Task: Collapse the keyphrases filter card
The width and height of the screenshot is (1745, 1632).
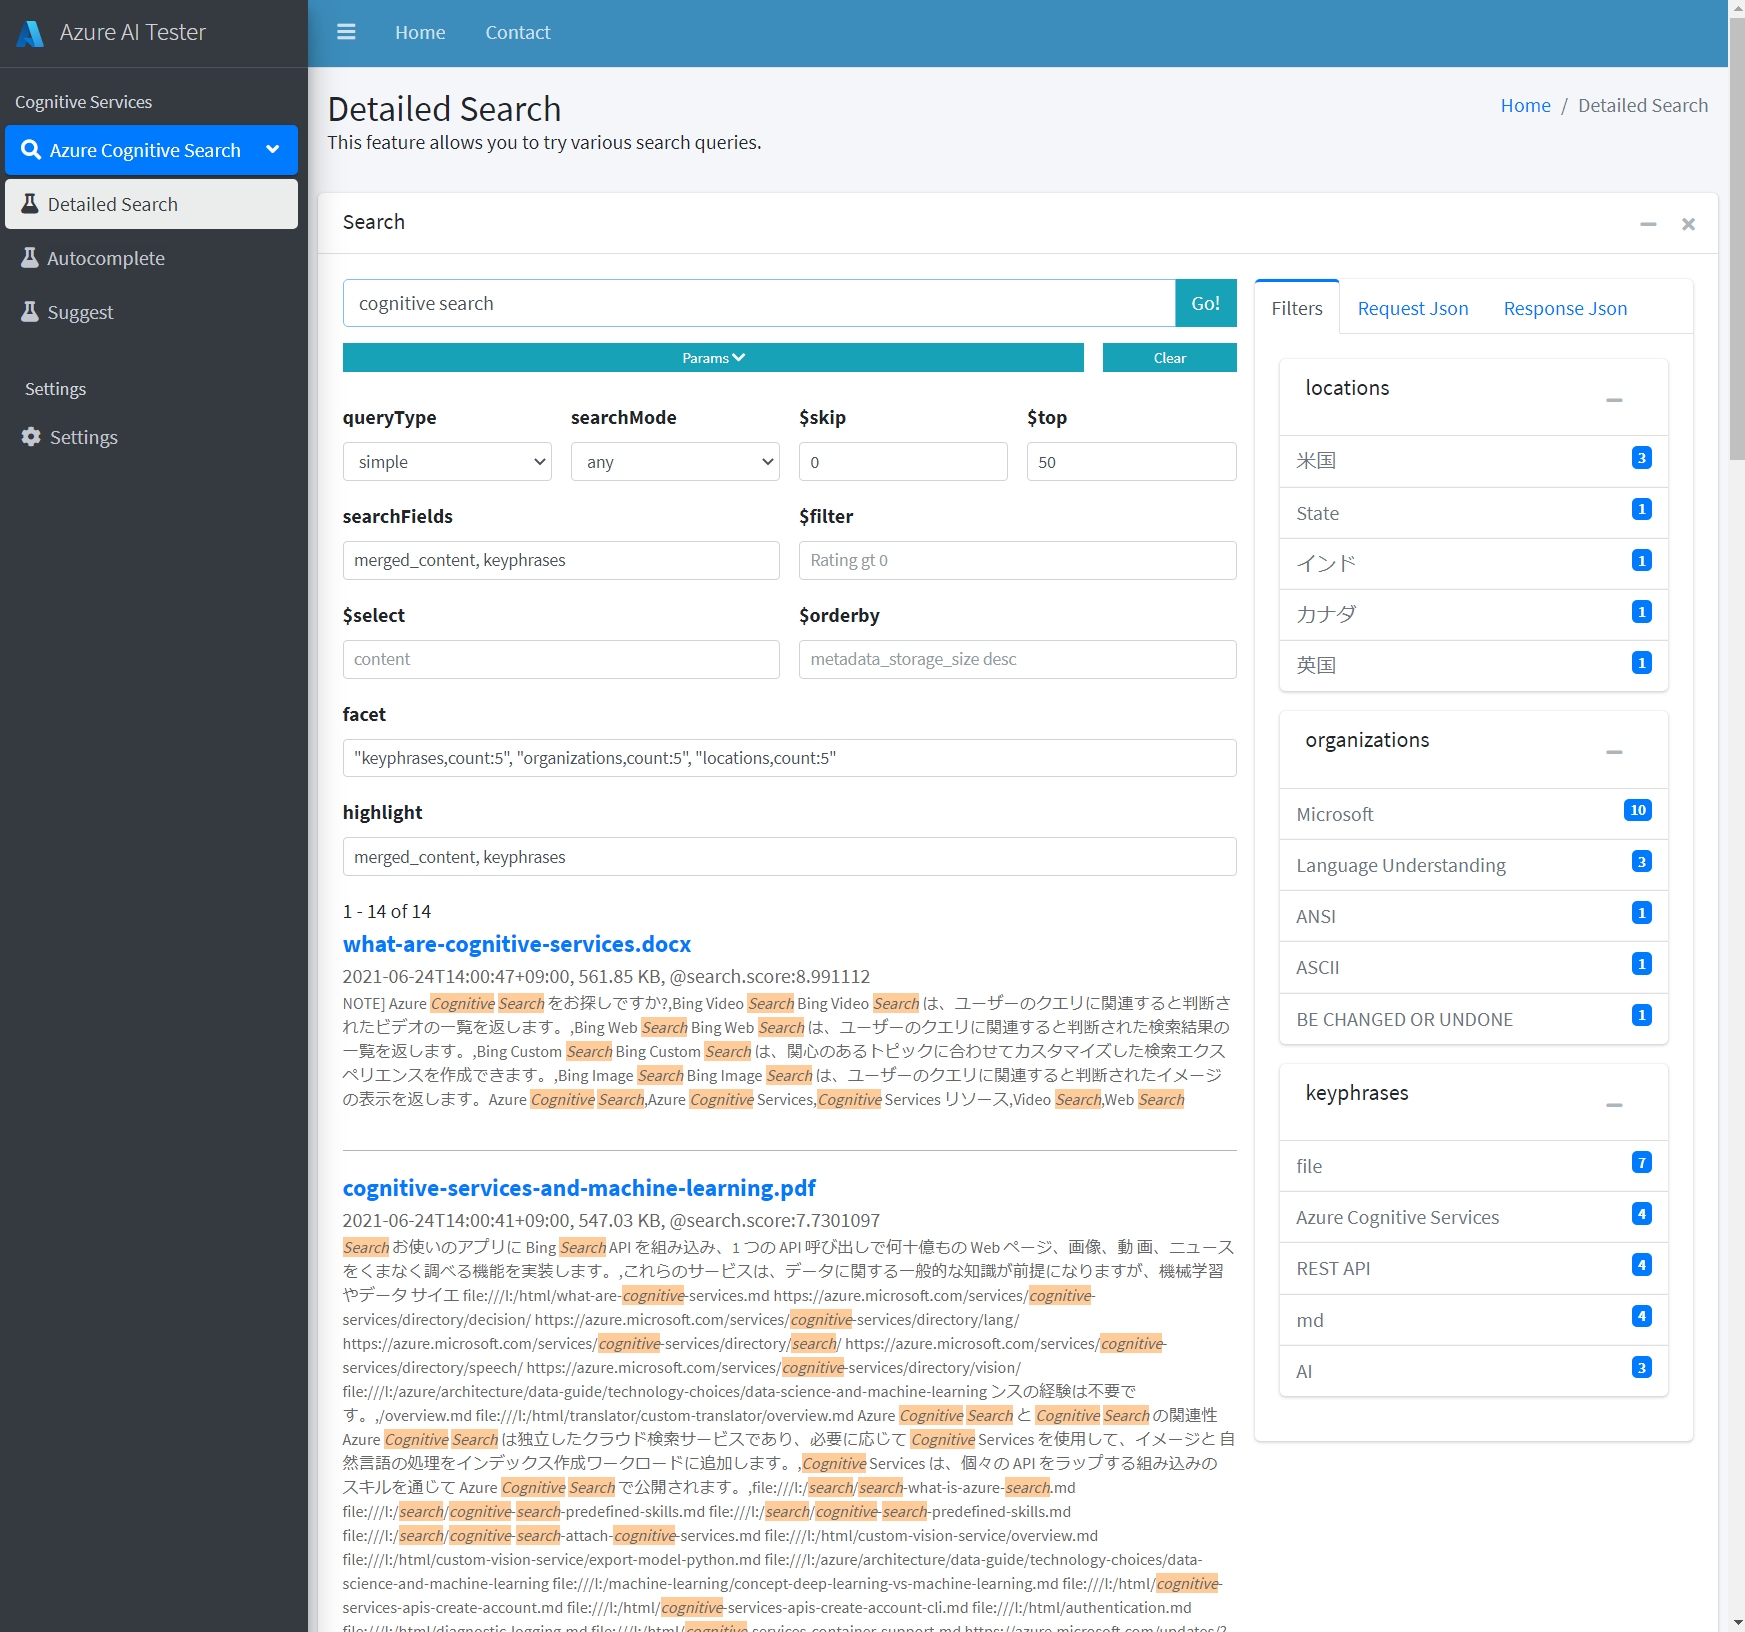Action: click(x=1614, y=1105)
